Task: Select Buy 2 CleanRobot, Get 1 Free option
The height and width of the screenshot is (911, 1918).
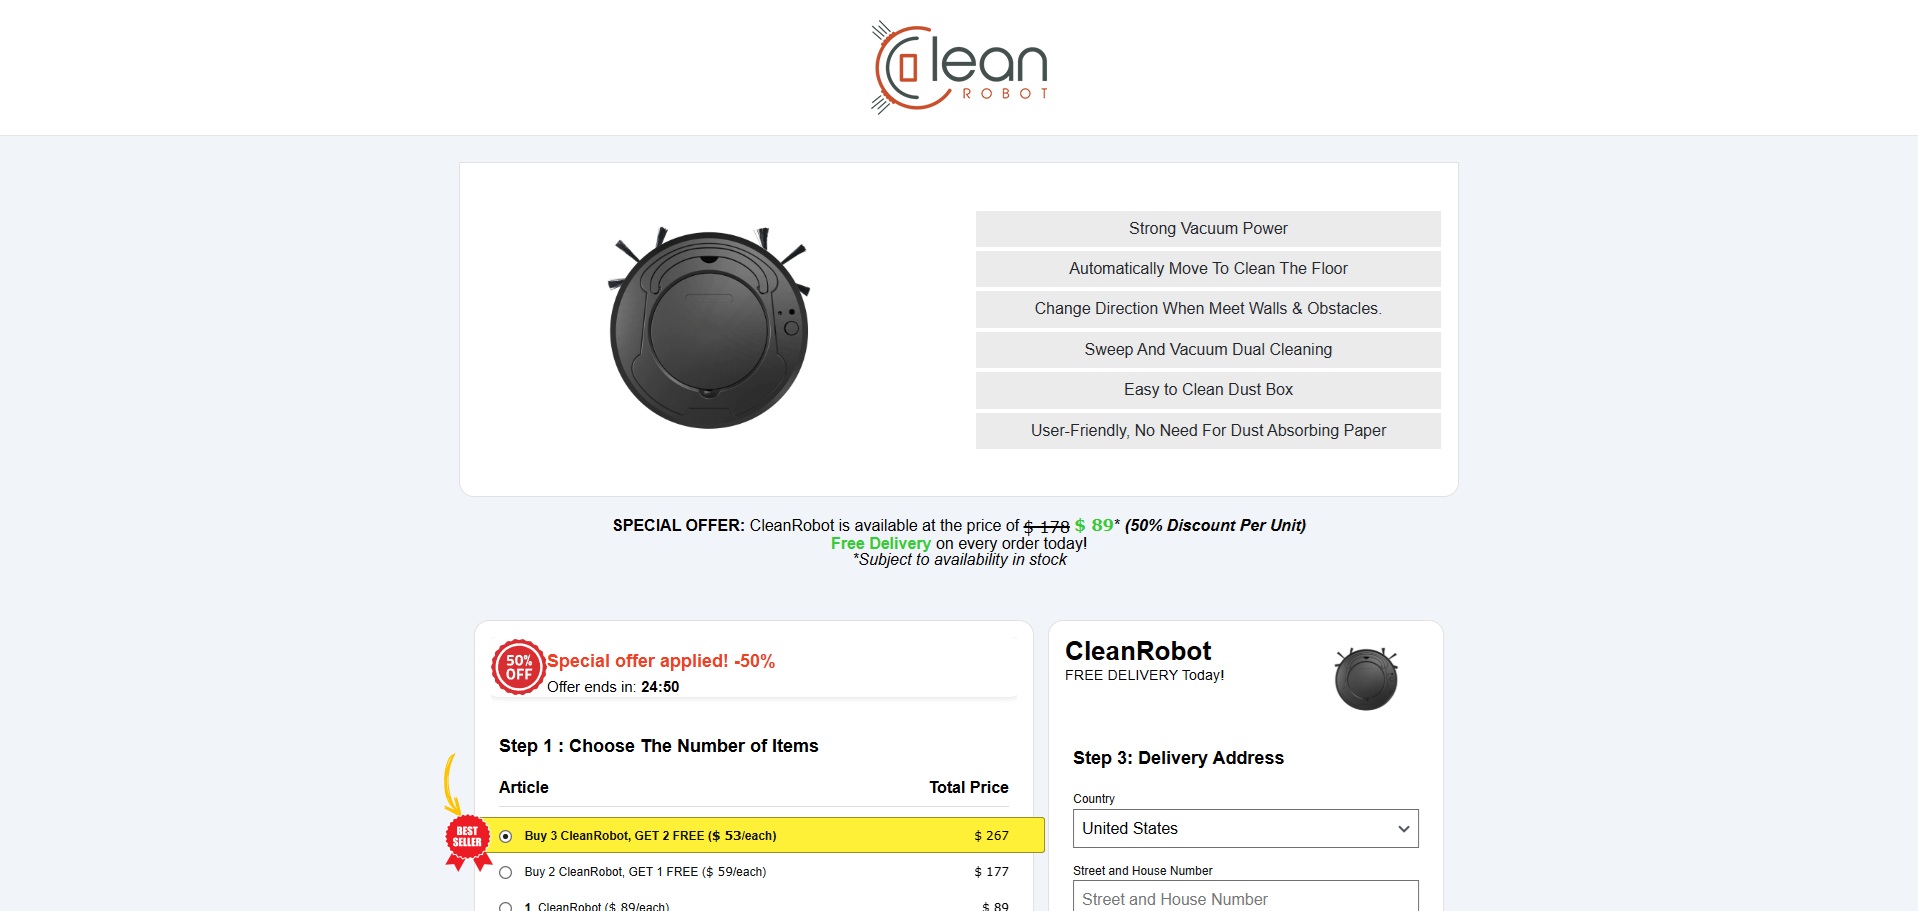Action: 506,872
